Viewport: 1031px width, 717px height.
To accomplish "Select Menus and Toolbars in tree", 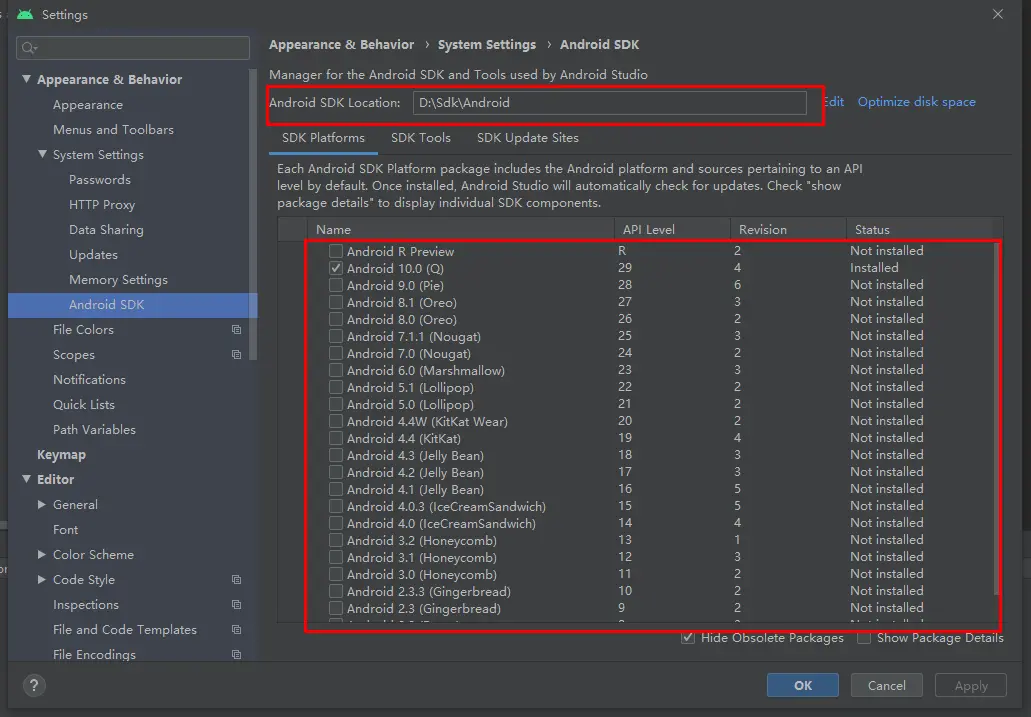I will coord(113,130).
